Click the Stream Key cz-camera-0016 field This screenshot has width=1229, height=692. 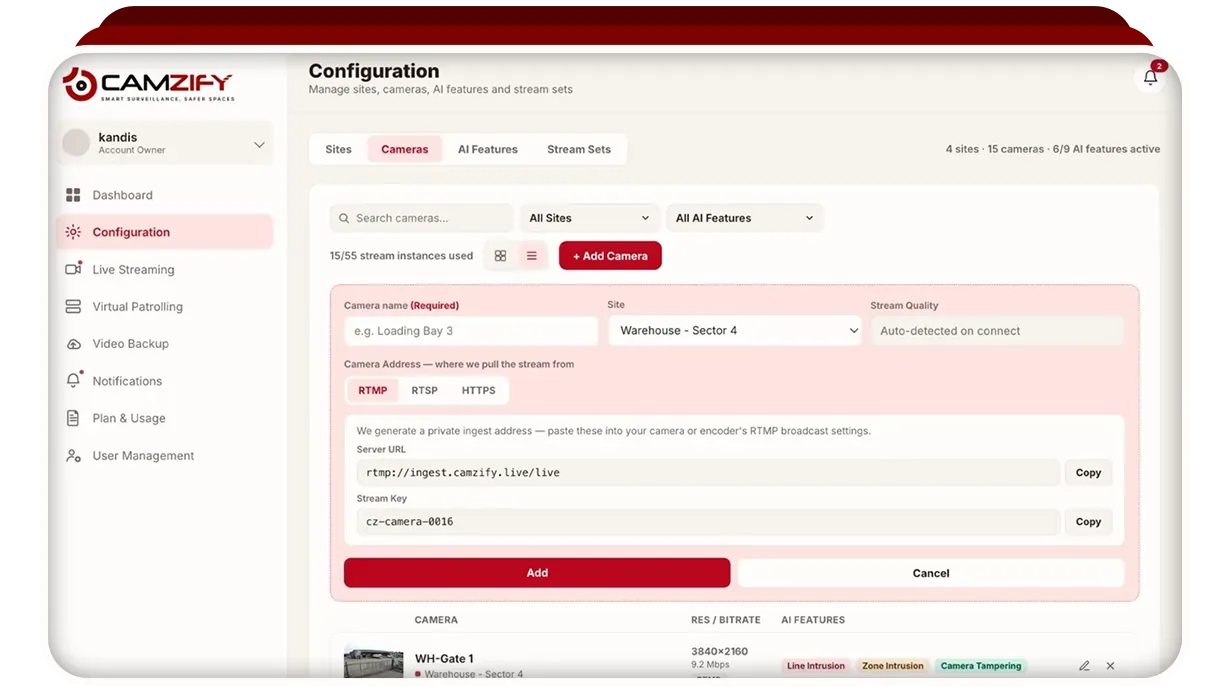point(708,522)
